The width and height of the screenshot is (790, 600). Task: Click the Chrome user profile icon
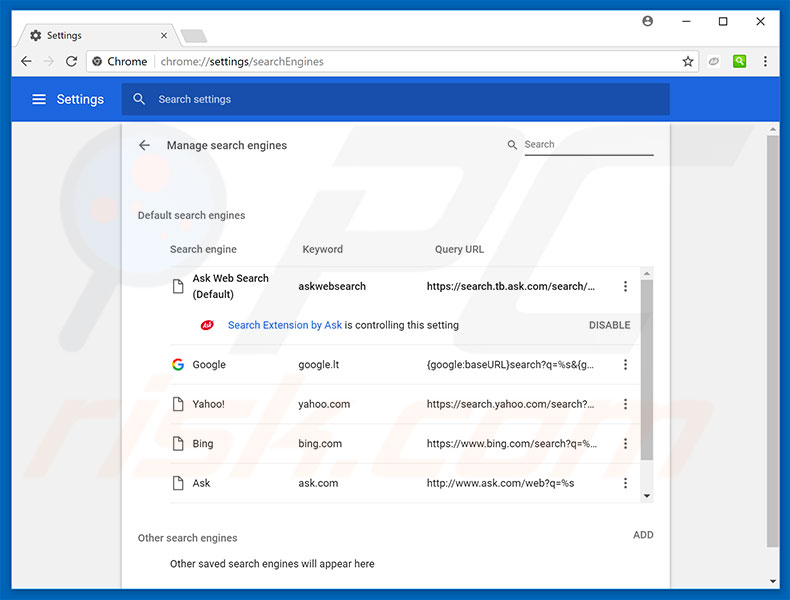click(648, 21)
